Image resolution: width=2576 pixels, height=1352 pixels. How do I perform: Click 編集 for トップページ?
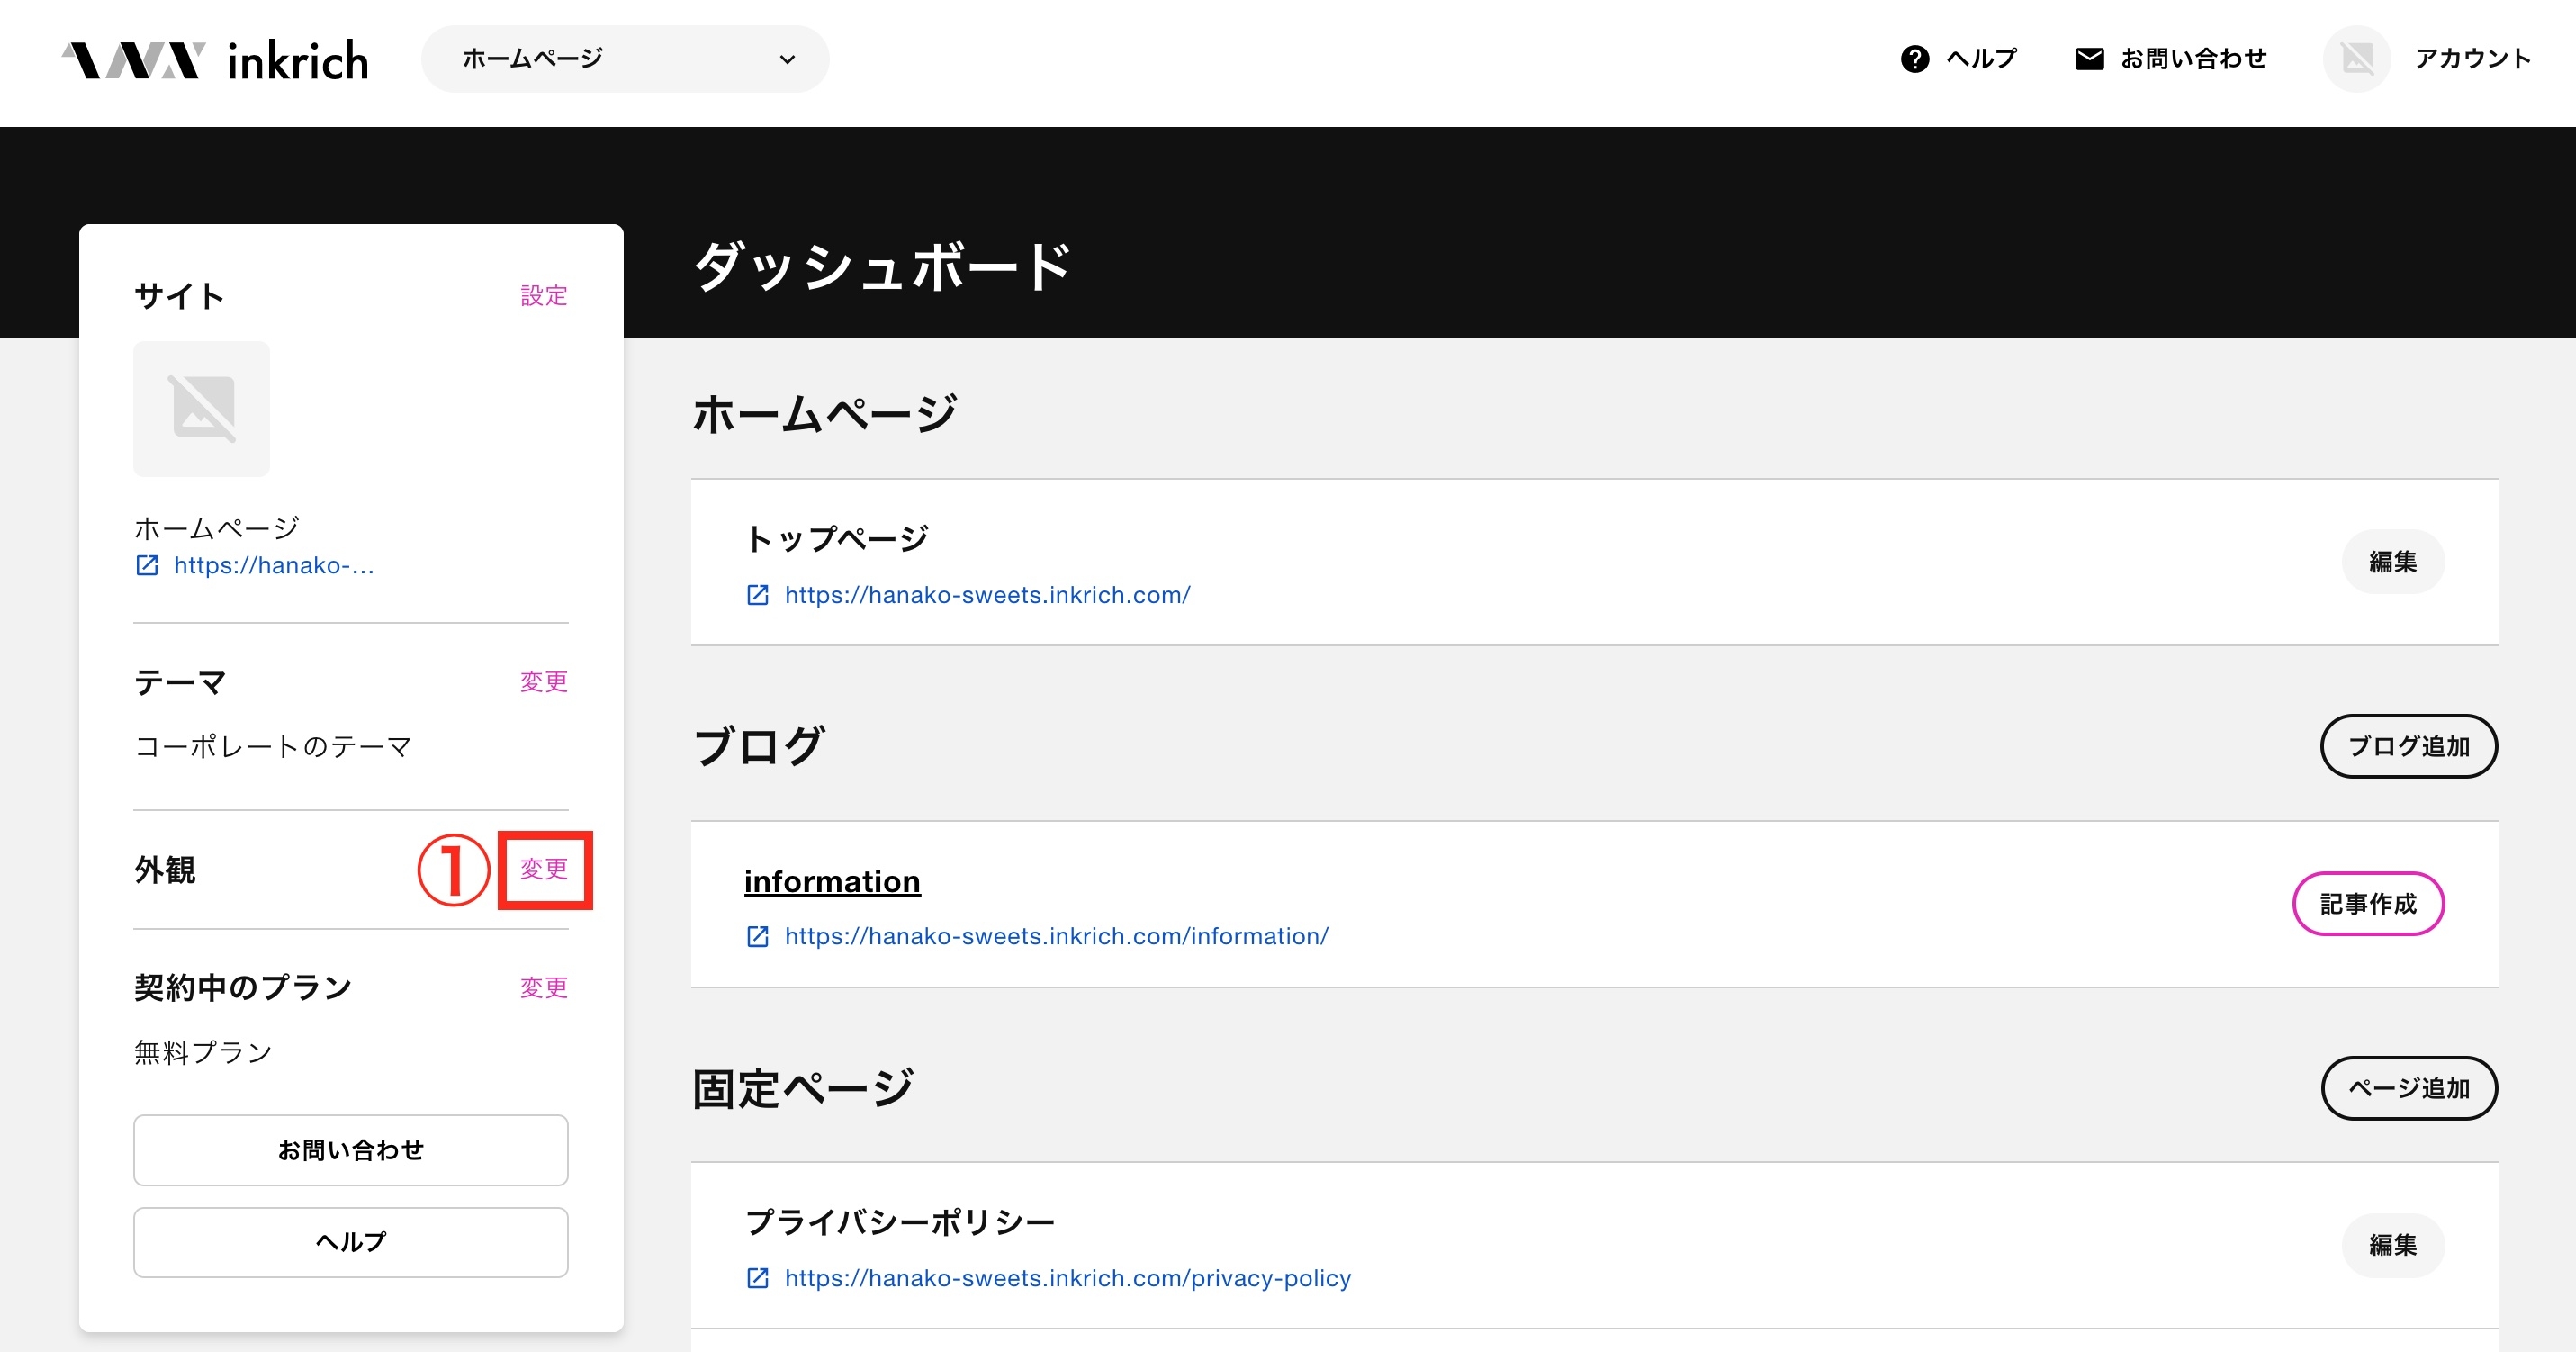[x=2393, y=562]
